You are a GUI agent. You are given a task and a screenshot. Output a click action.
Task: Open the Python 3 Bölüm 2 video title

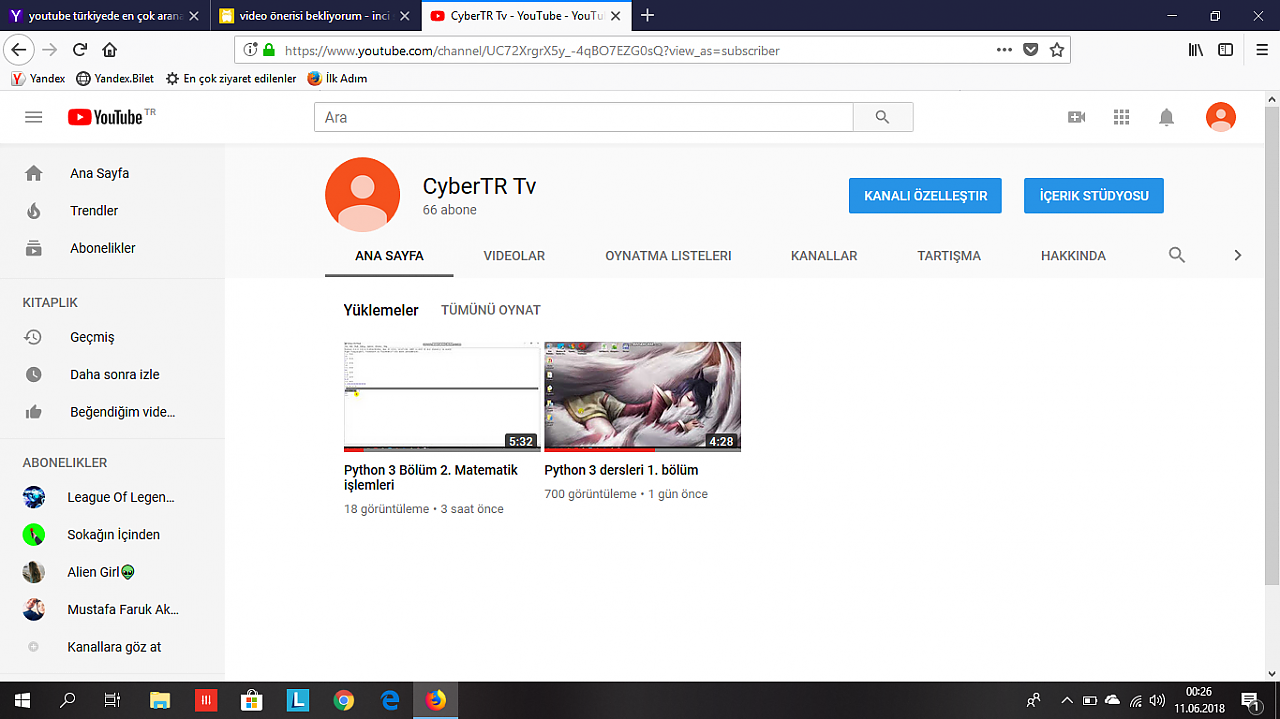tap(431, 477)
